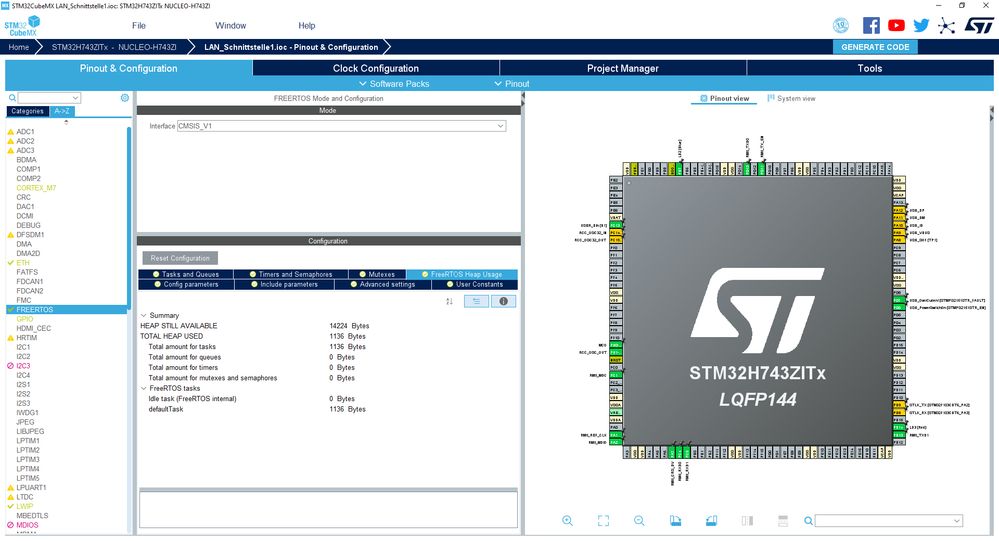999x541 pixels.
Task: Click the ST logo in the header
Action: coord(979,25)
